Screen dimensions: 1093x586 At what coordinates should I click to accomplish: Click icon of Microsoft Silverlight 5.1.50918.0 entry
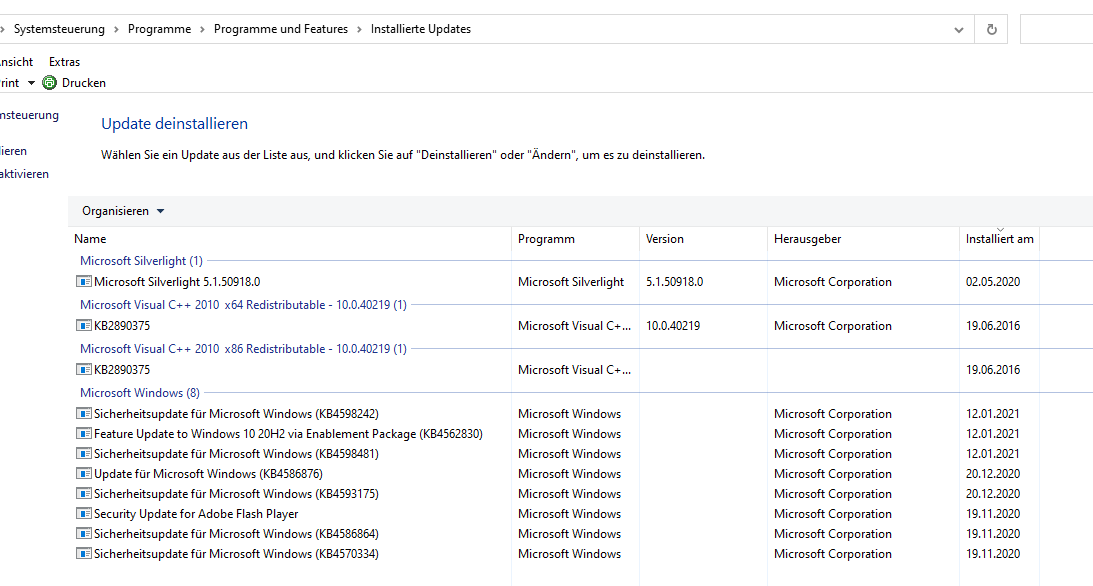(84, 282)
